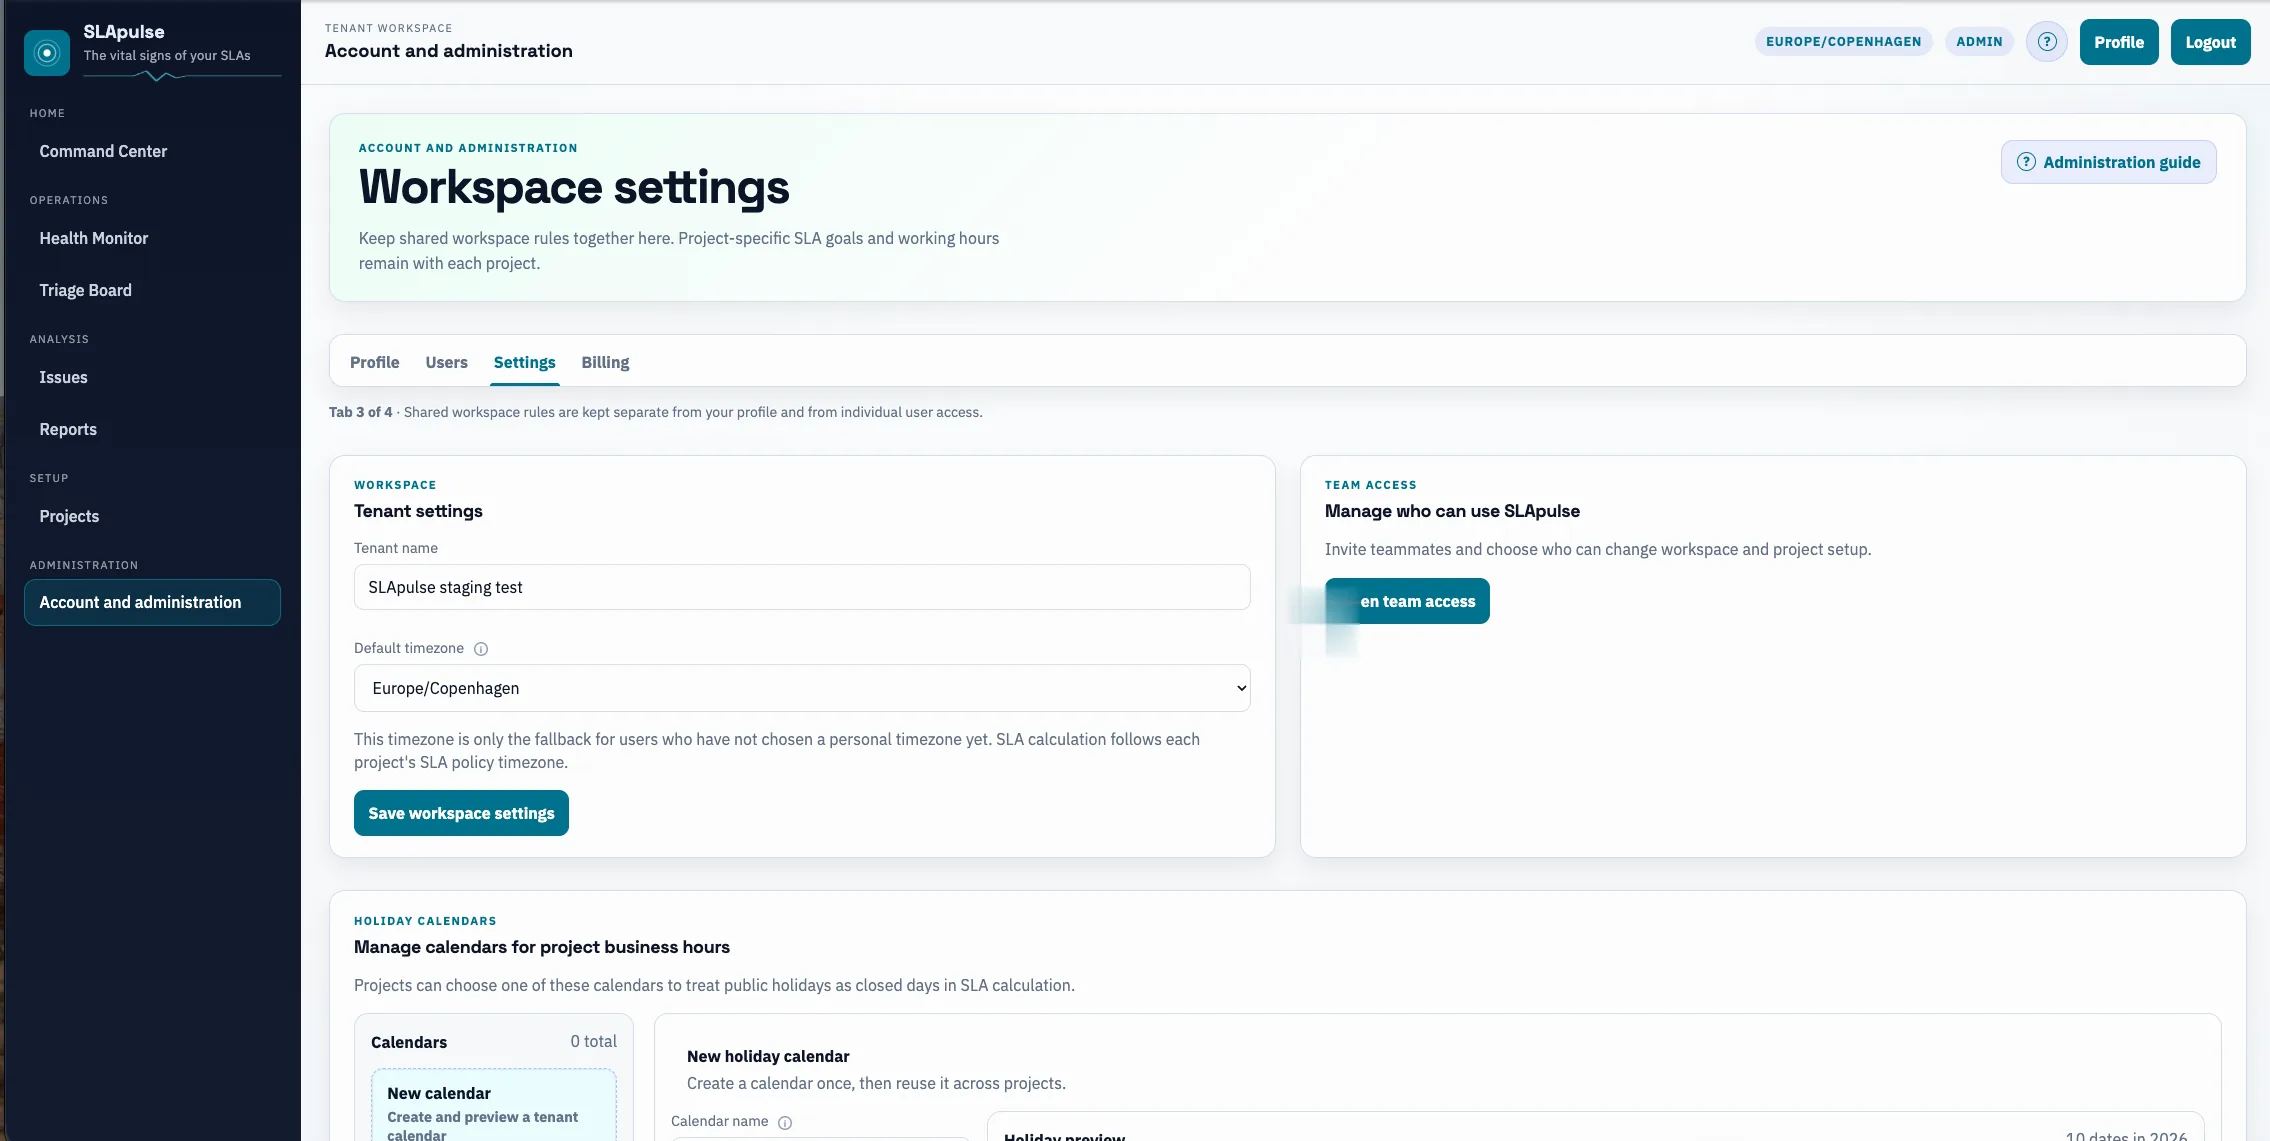Click 'Manage who can use SLApulse' heading
Viewport: 2270px width, 1141px height.
coord(1452,511)
